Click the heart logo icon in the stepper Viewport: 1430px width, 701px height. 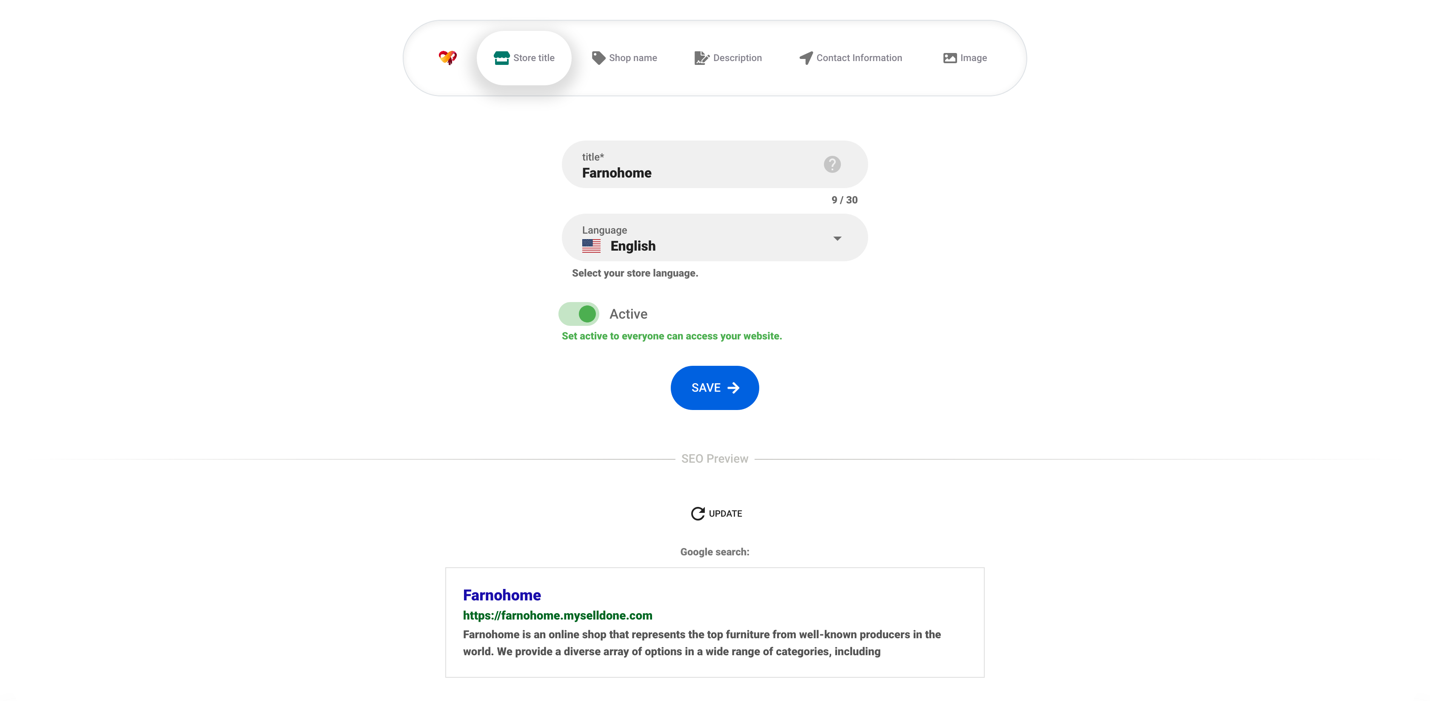tap(447, 58)
